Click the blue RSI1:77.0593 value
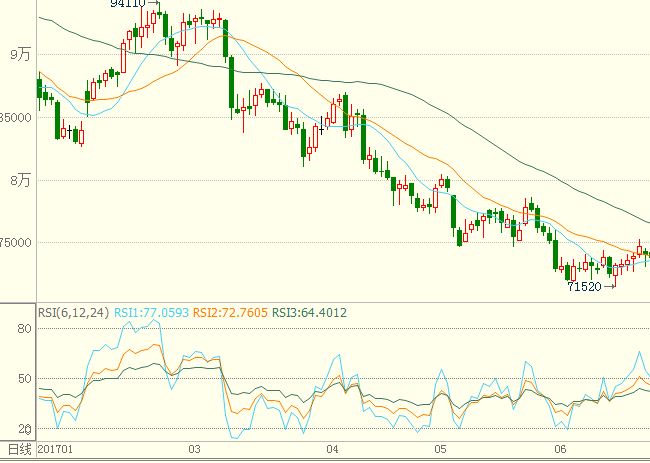Screen dimensions: 650x463 (150, 313)
